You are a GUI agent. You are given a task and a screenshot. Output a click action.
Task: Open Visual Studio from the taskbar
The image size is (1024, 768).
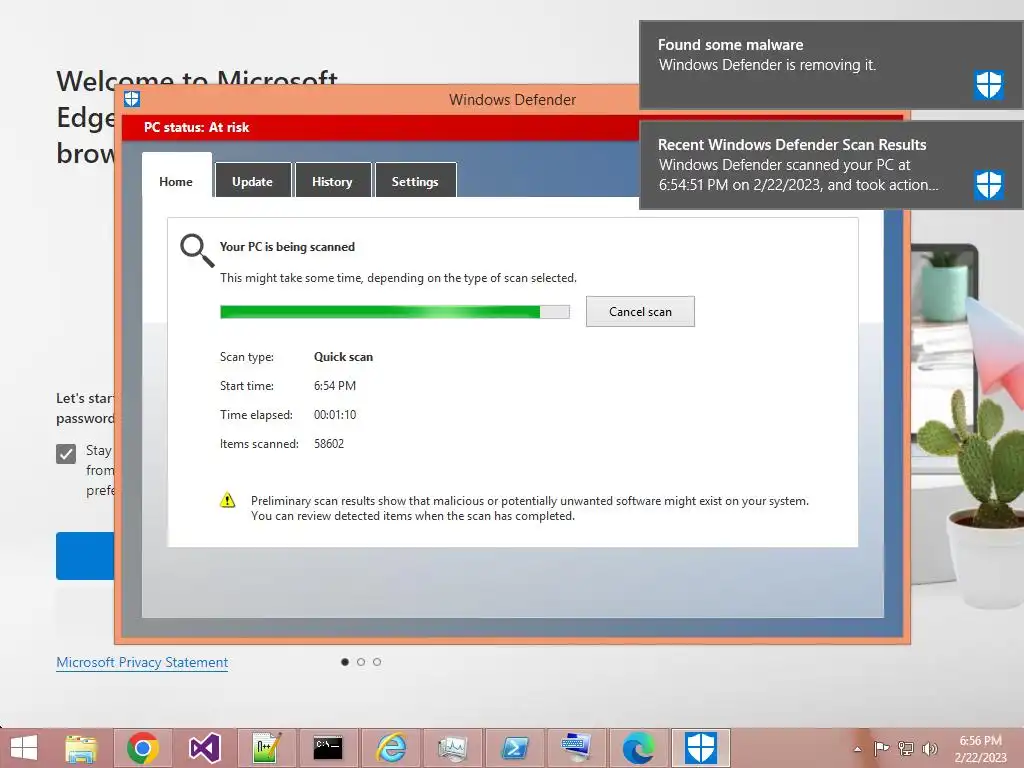pos(204,748)
